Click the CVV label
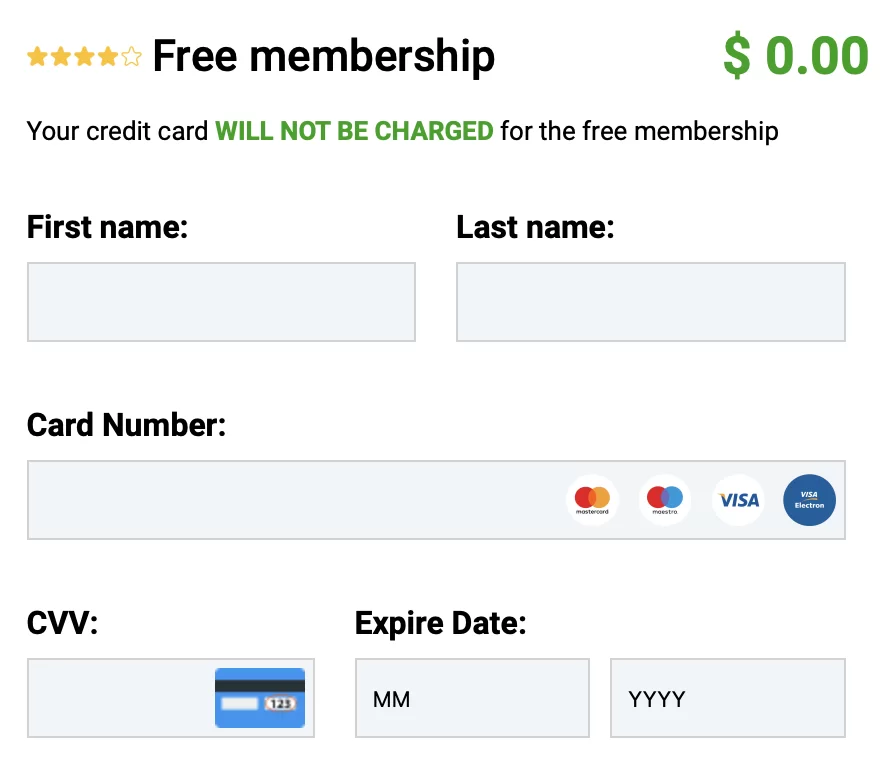This screenshot has height=760, width=886. [x=62, y=623]
